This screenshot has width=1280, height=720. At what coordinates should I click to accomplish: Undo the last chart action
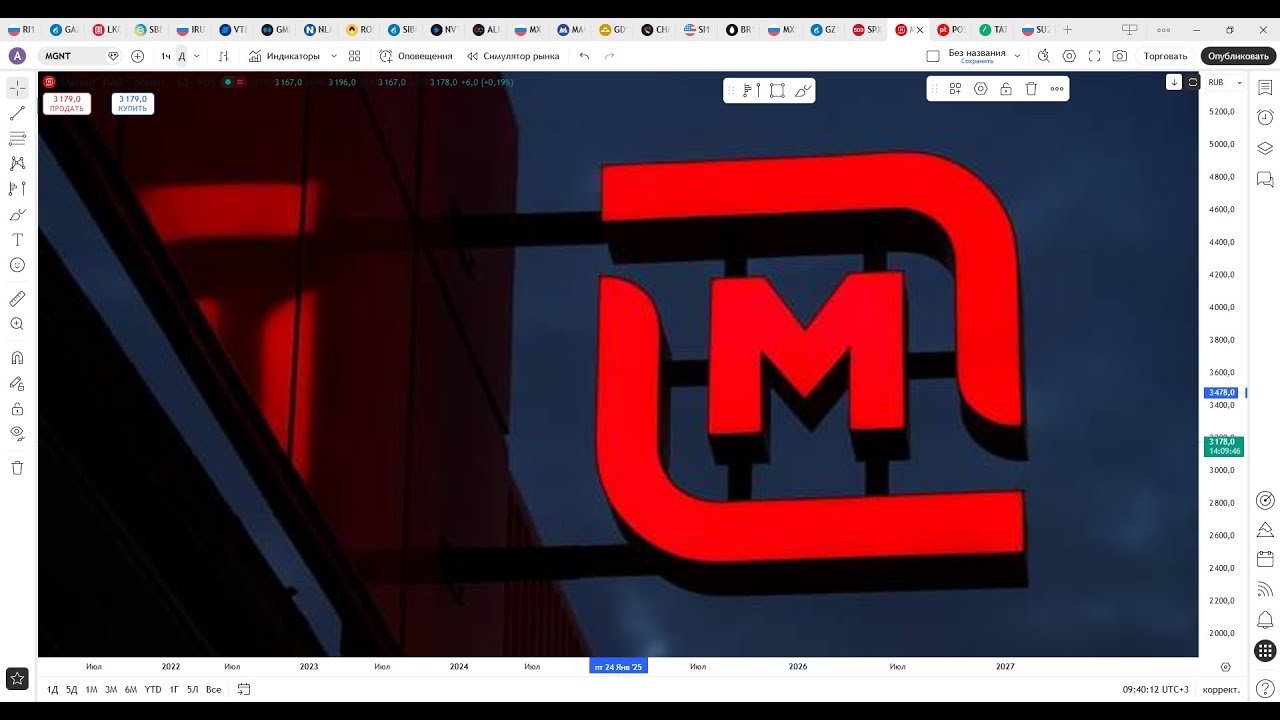coord(585,56)
